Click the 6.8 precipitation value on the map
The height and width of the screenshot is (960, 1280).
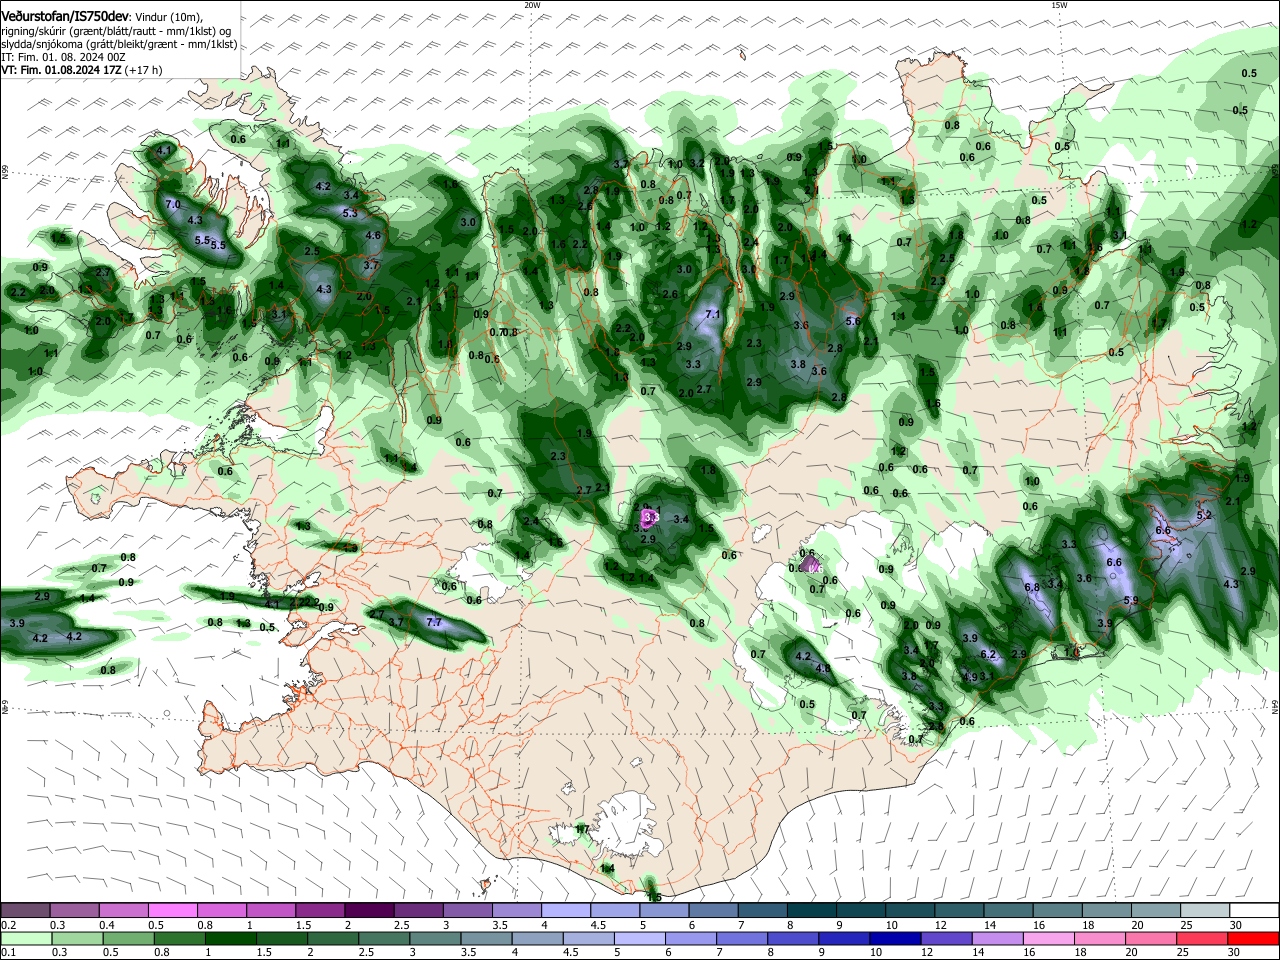[x=1033, y=588]
